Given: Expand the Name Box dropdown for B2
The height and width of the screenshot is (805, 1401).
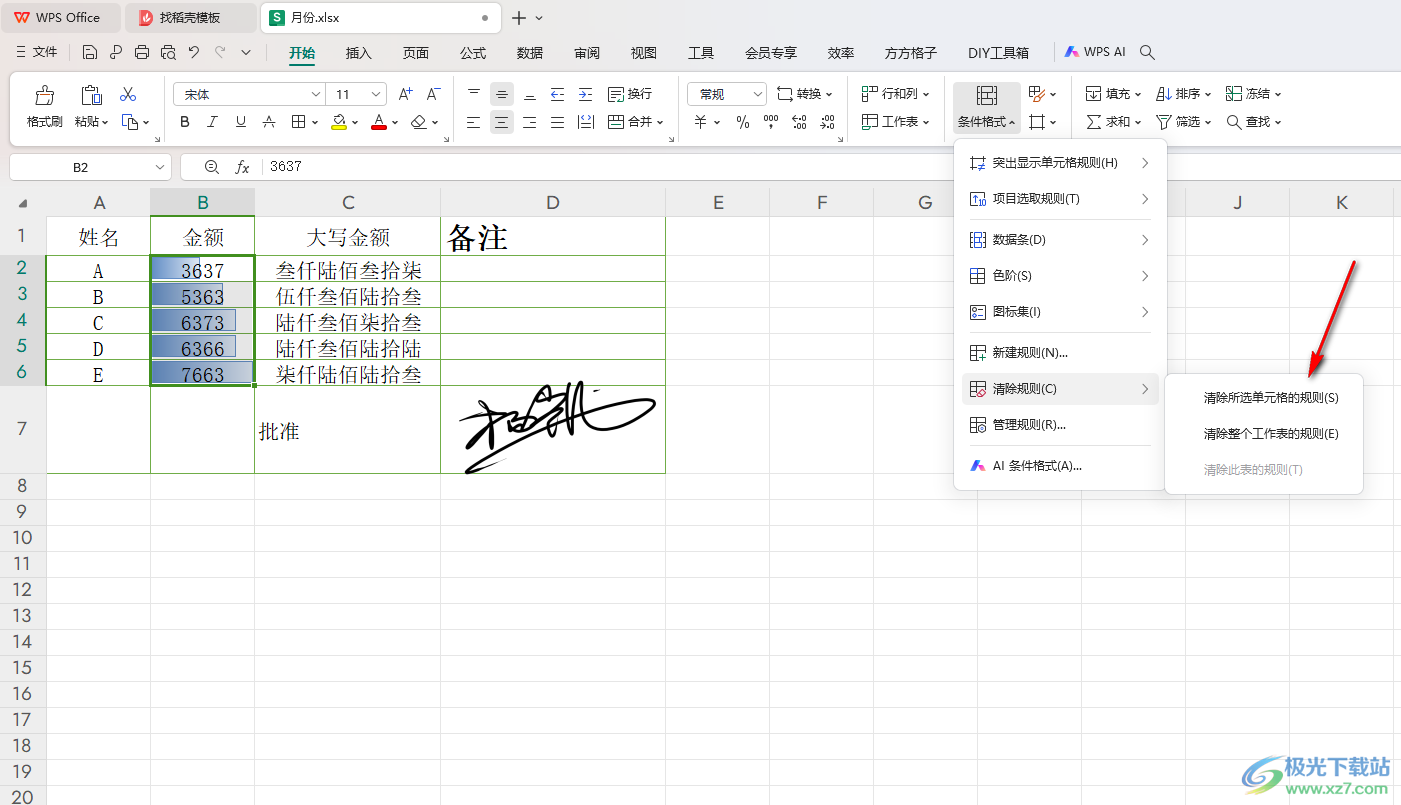Looking at the screenshot, I should tap(160, 167).
